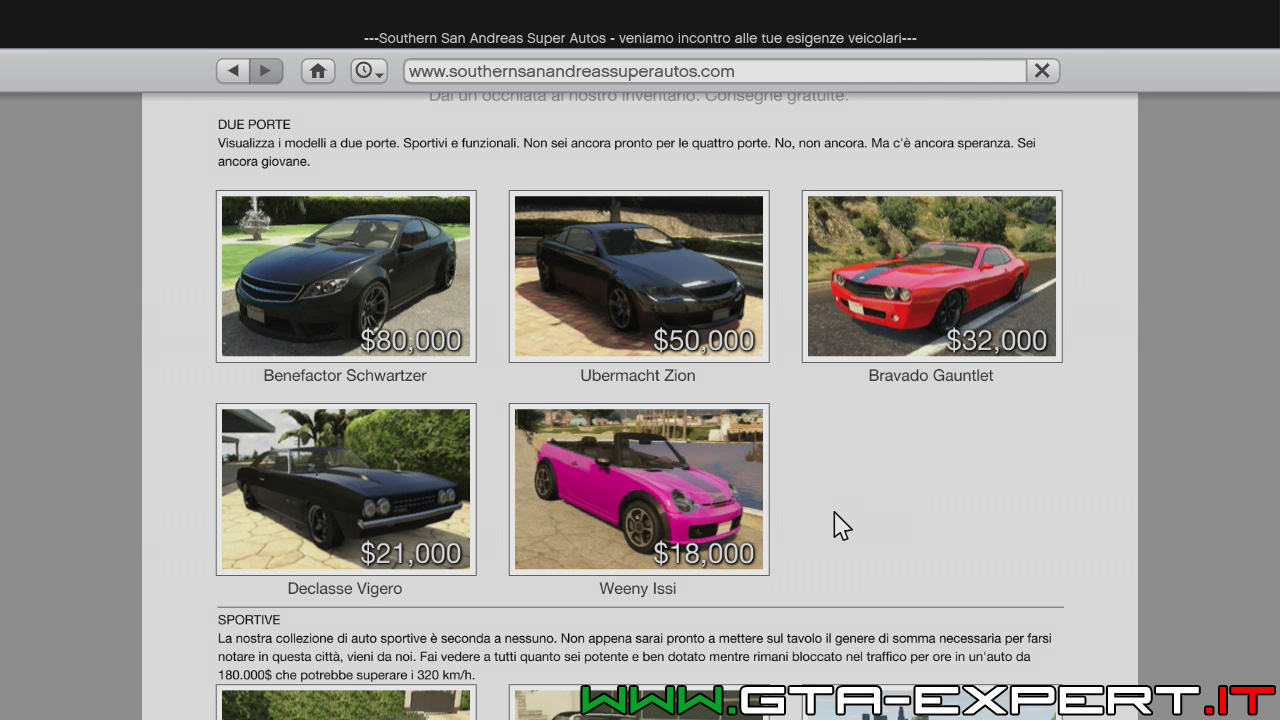The image size is (1280, 720).
Task: Click the Declasse Vigero name label
Action: pos(345,589)
